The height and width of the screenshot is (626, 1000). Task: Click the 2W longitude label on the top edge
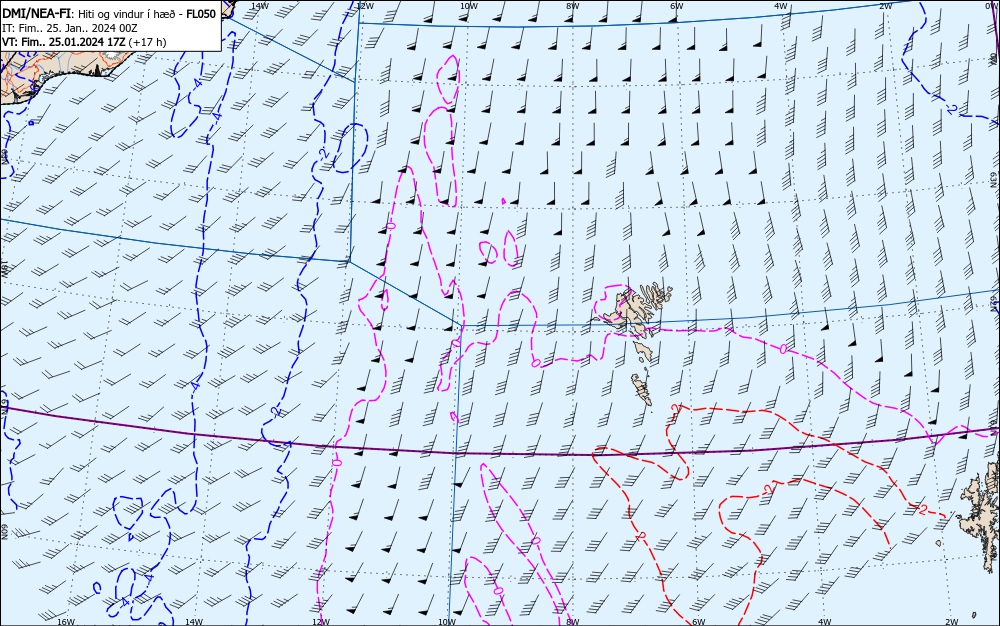coord(885,6)
